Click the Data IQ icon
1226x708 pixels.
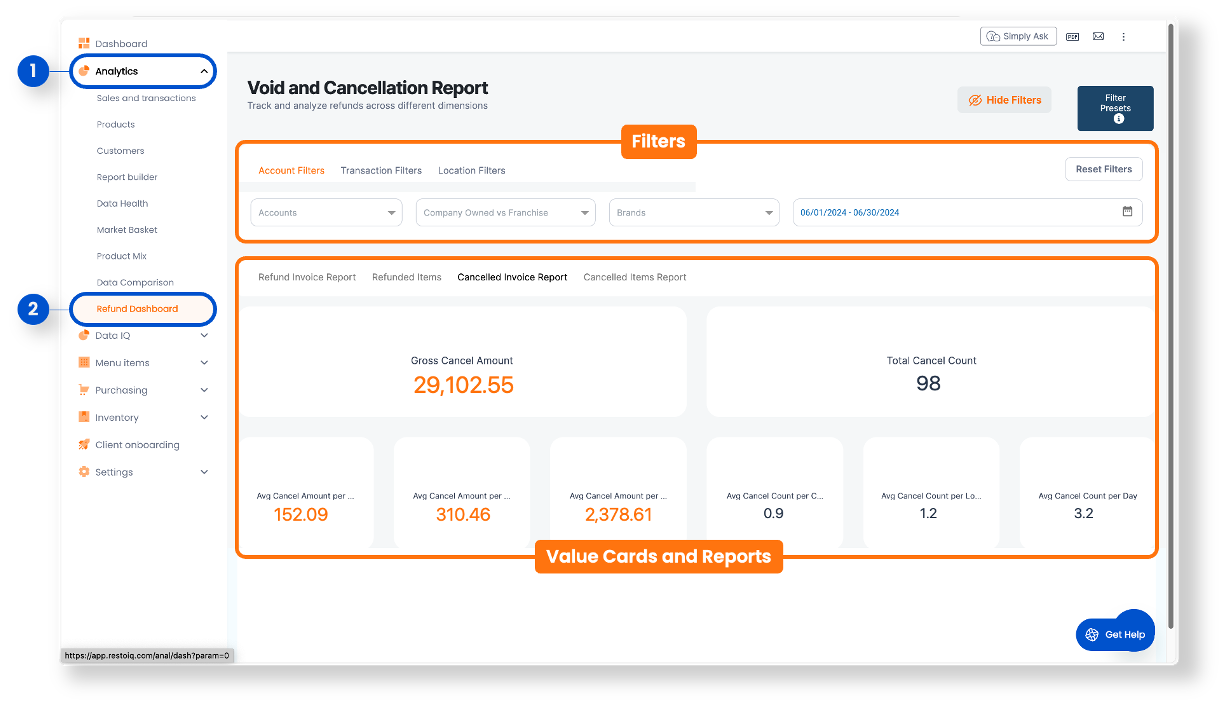(x=85, y=335)
